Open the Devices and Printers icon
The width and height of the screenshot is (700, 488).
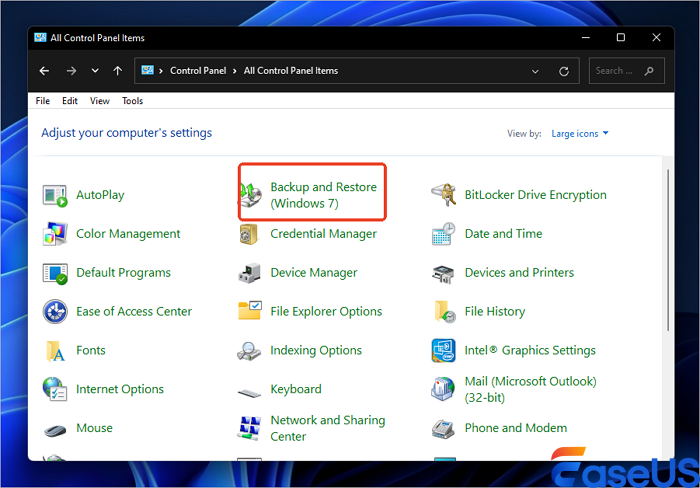coord(444,273)
